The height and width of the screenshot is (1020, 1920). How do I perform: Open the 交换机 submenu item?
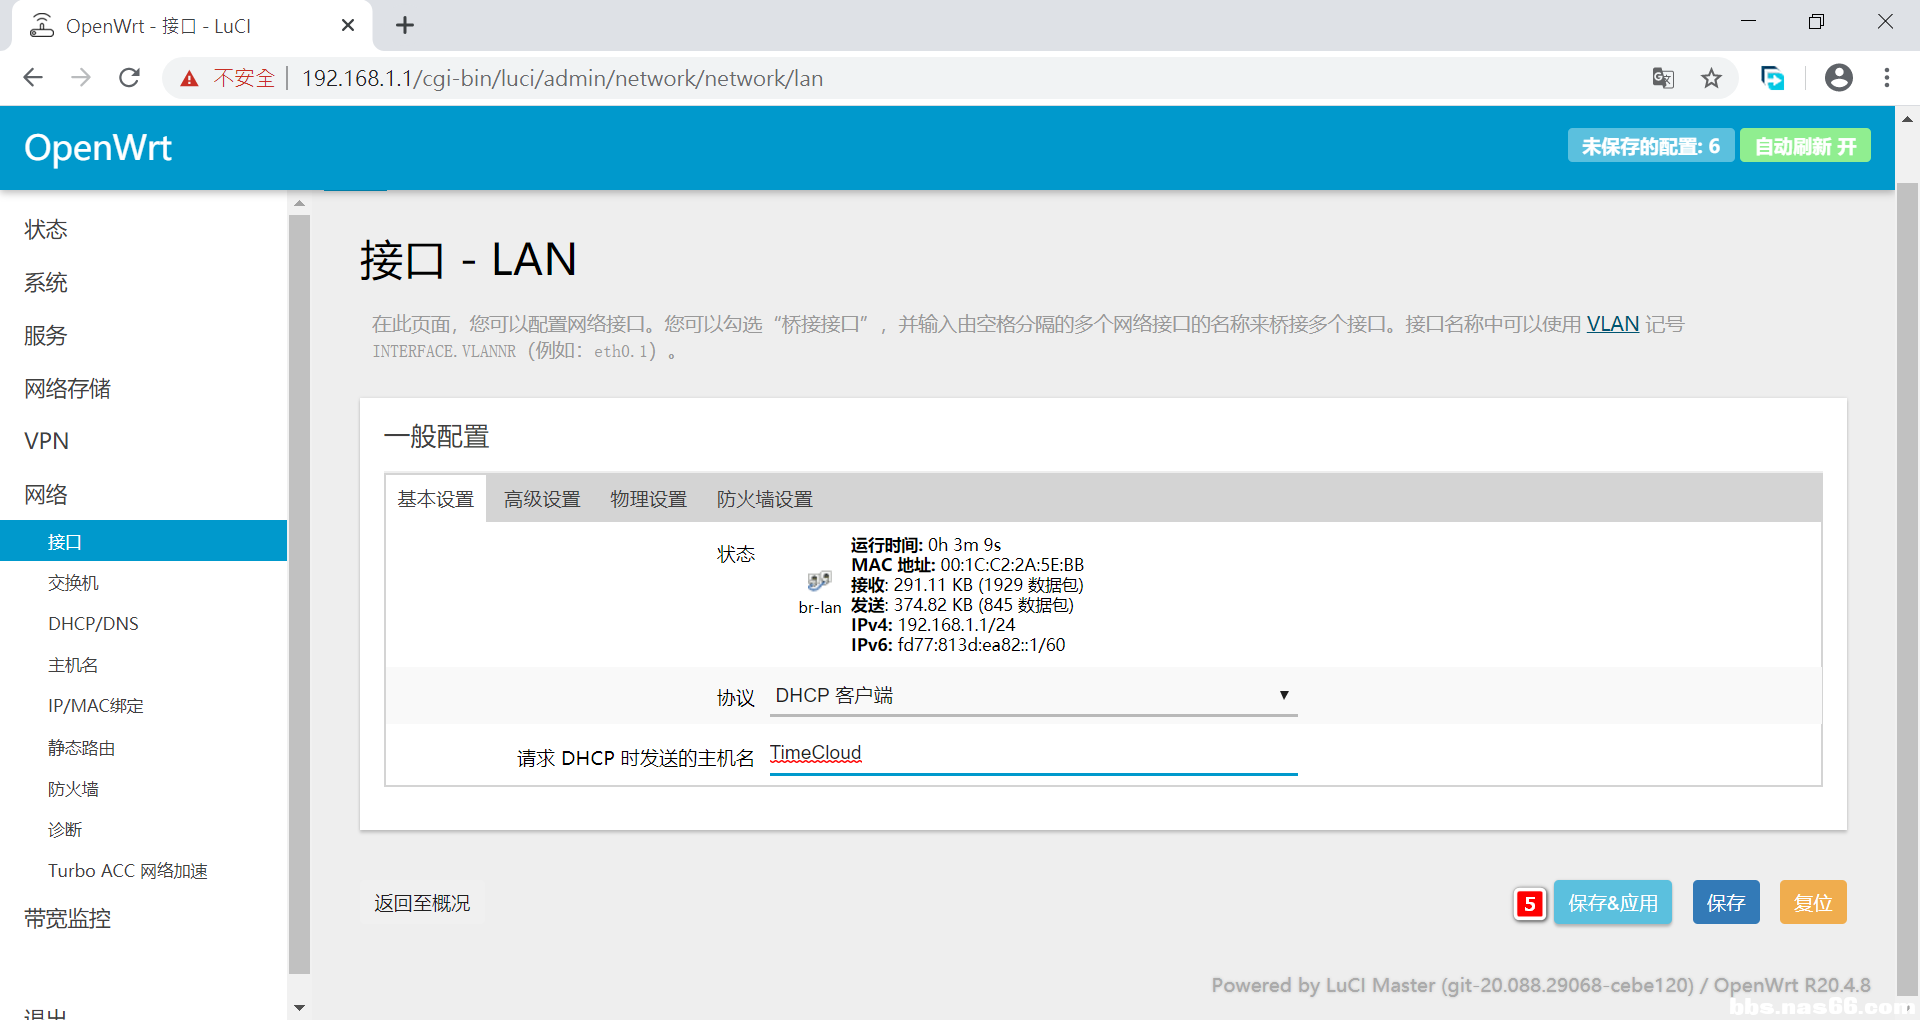click(73, 583)
